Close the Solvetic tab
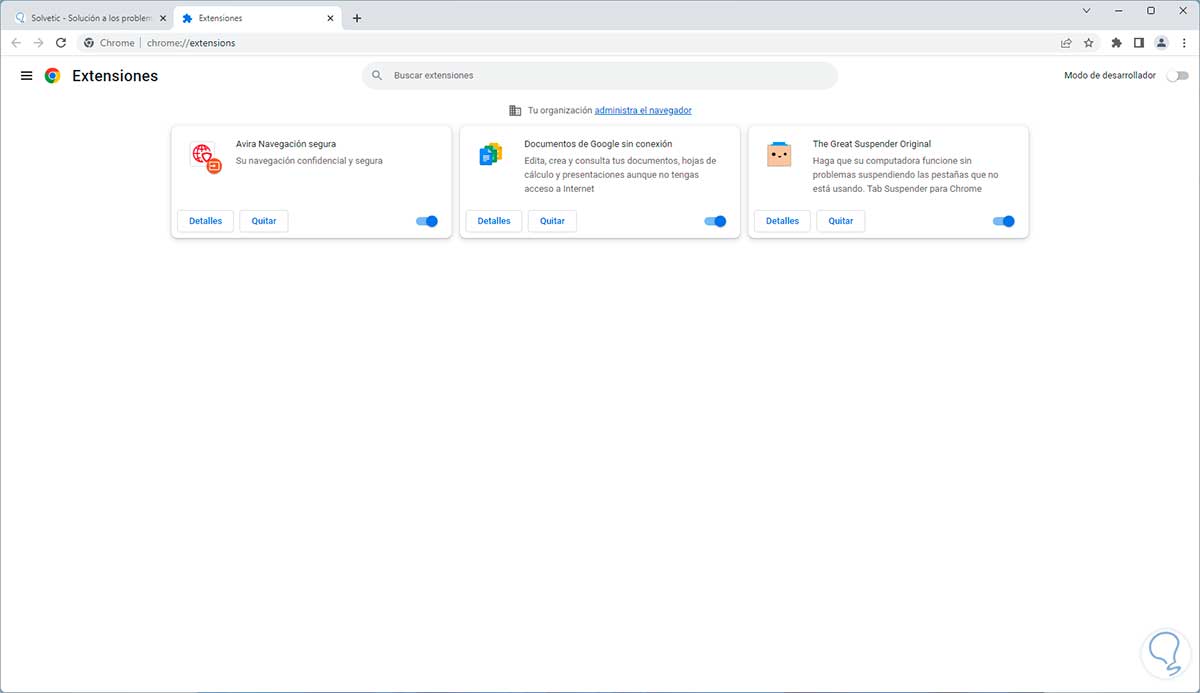1200x693 pixels. (x=163, y=18)
